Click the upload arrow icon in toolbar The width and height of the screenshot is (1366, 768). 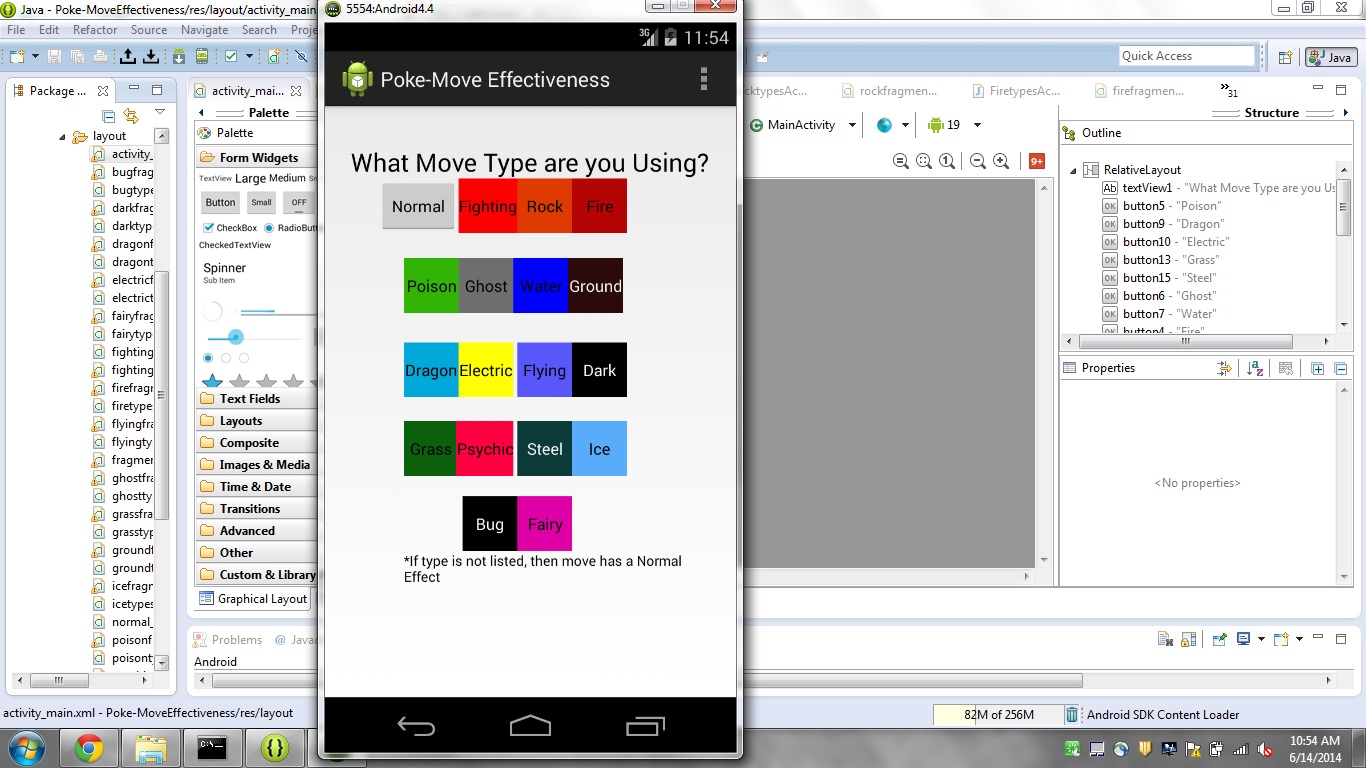point(128,56)
